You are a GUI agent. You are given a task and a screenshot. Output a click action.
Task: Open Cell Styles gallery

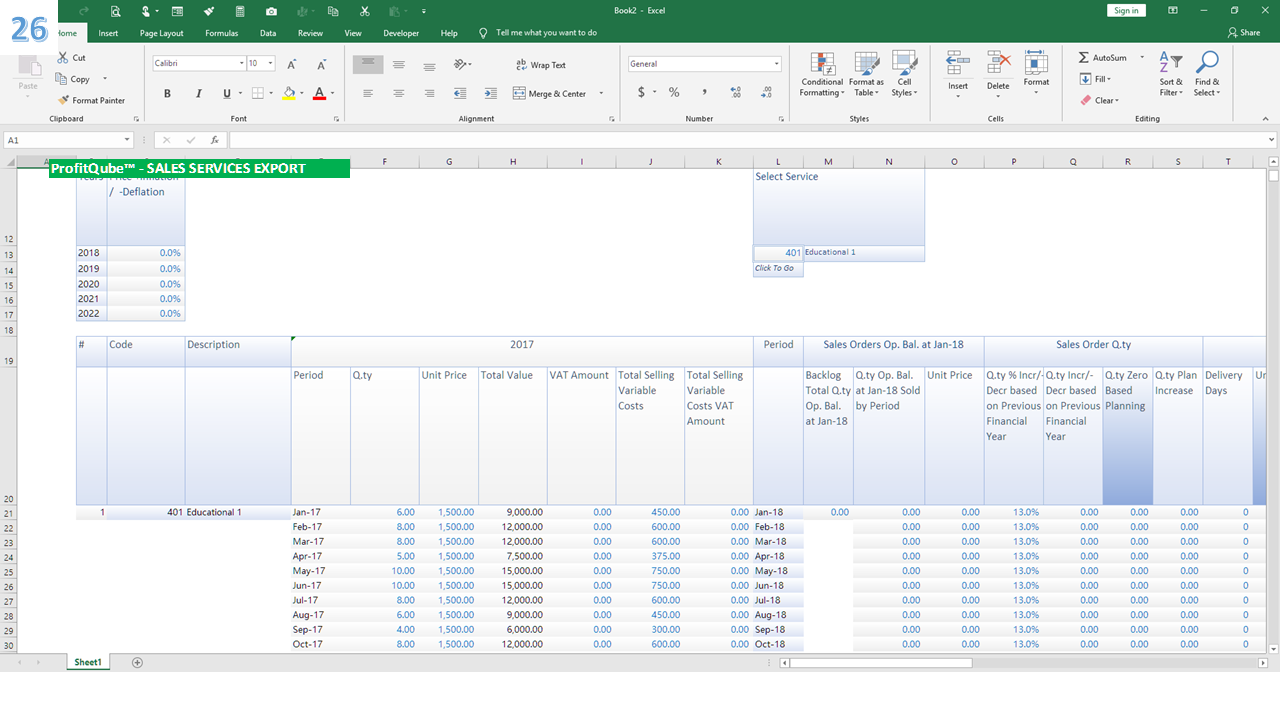904,75
